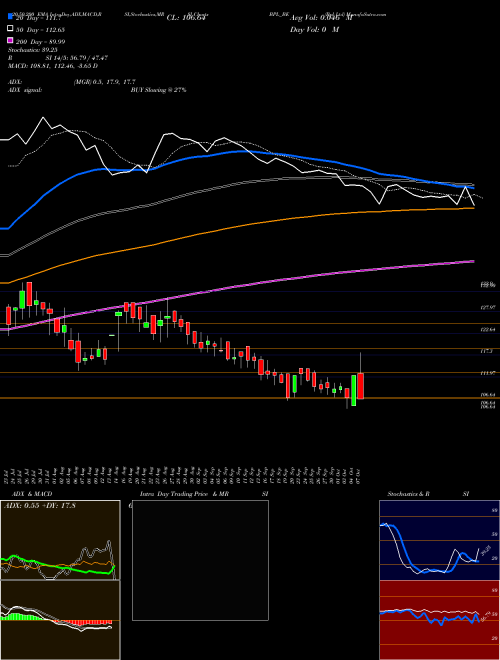Click the 127.97 price axis label
Screen dimensions: 500x660
click(x=488, y=308)
